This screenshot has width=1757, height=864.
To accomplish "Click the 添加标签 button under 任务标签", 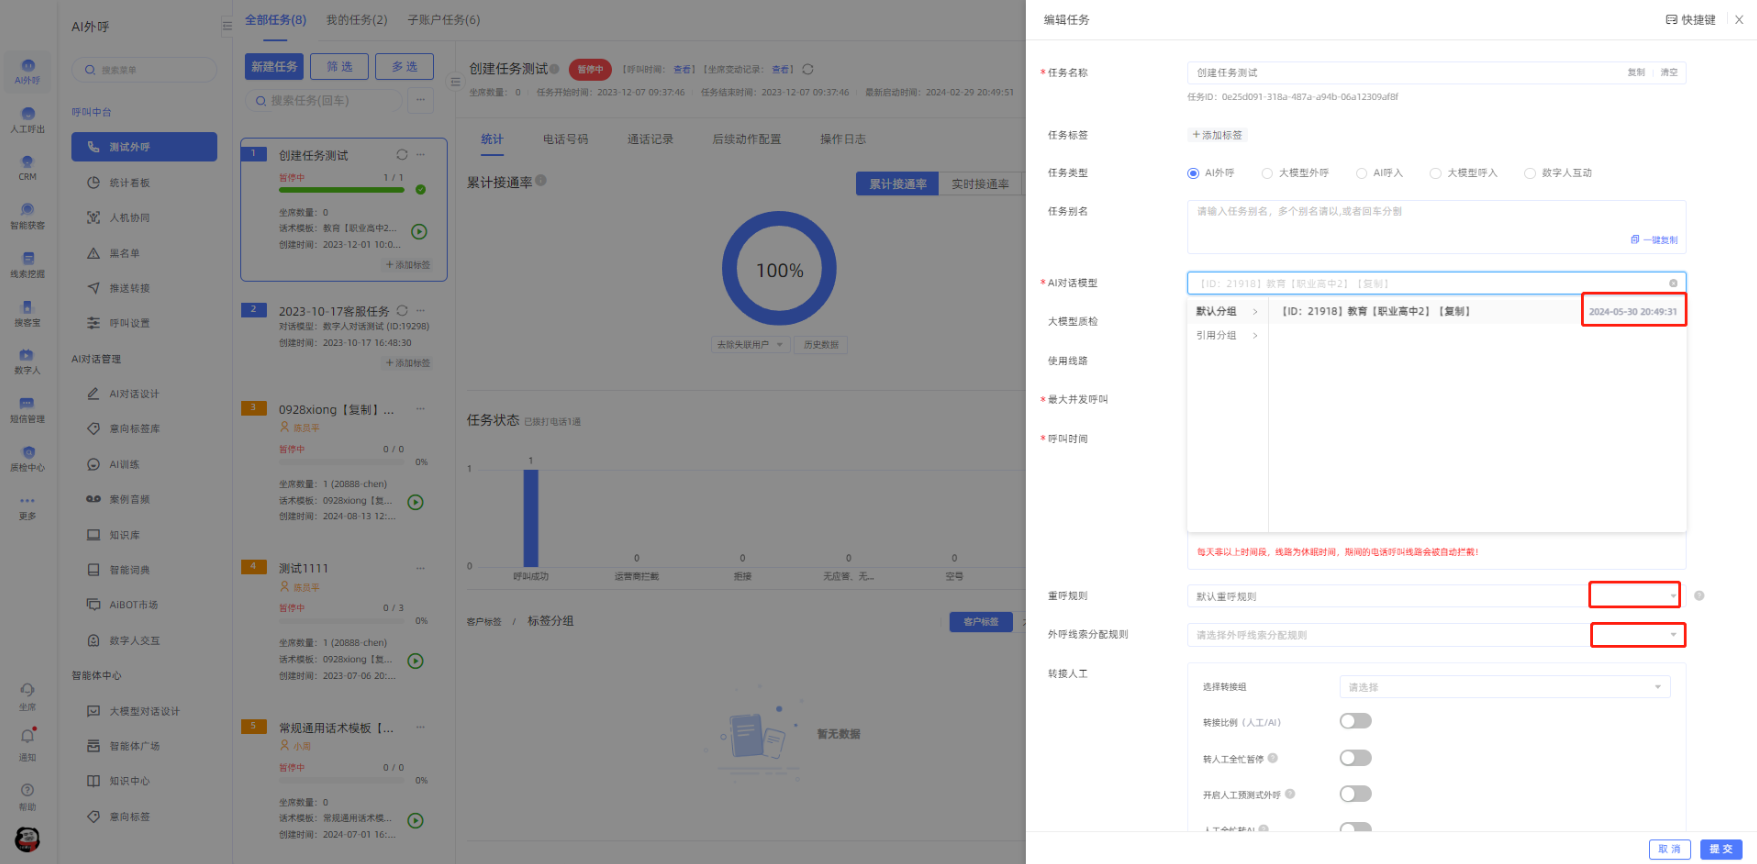I will [1217, 135].
